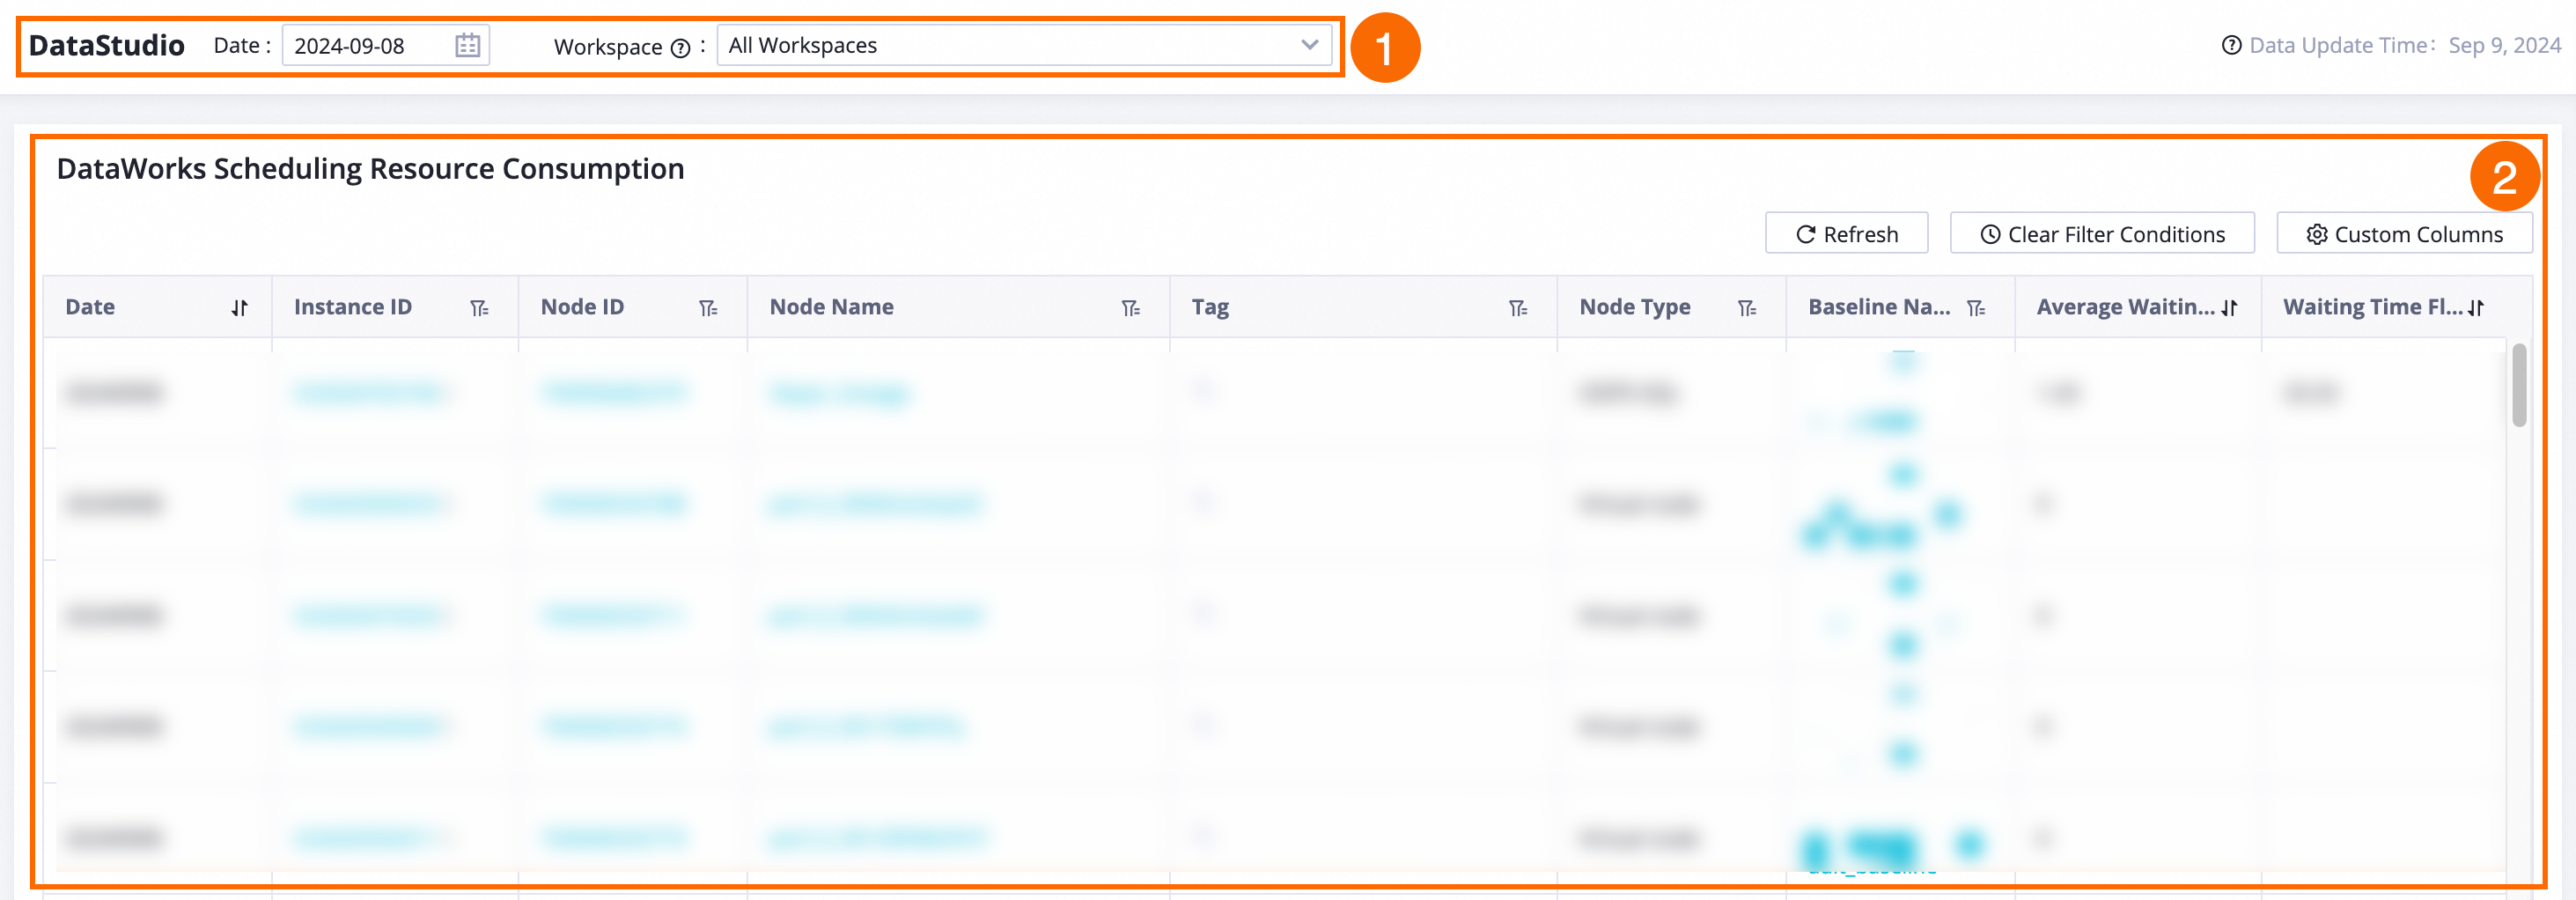Click the table's vertical scrollbar thumb
The image size is (2576, 900).
(2519, 385)
